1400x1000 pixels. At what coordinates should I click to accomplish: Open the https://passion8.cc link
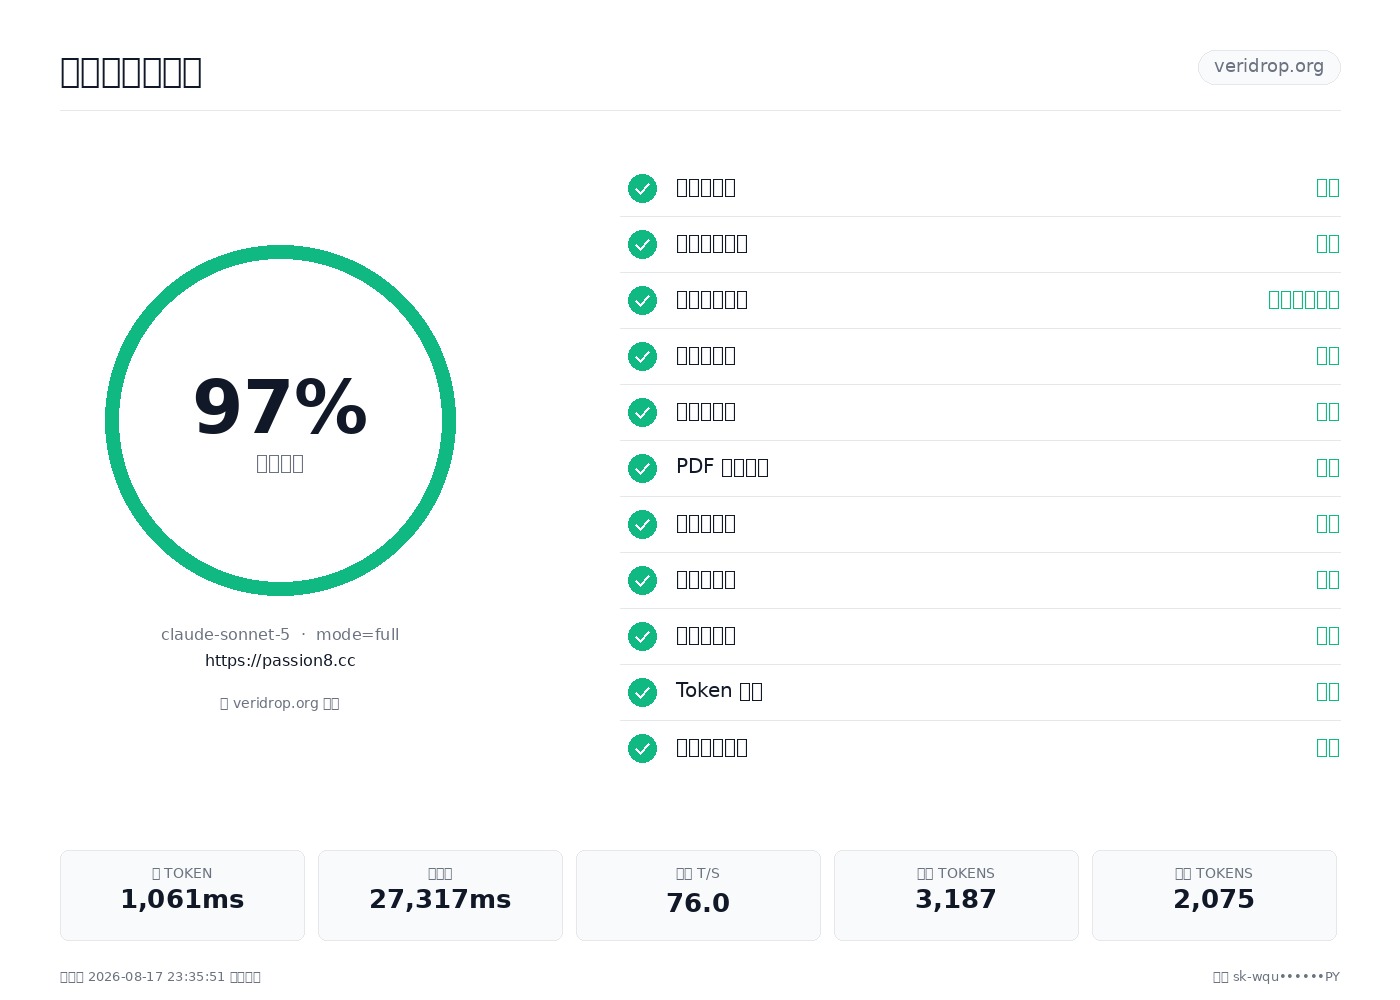click(280, 660)
